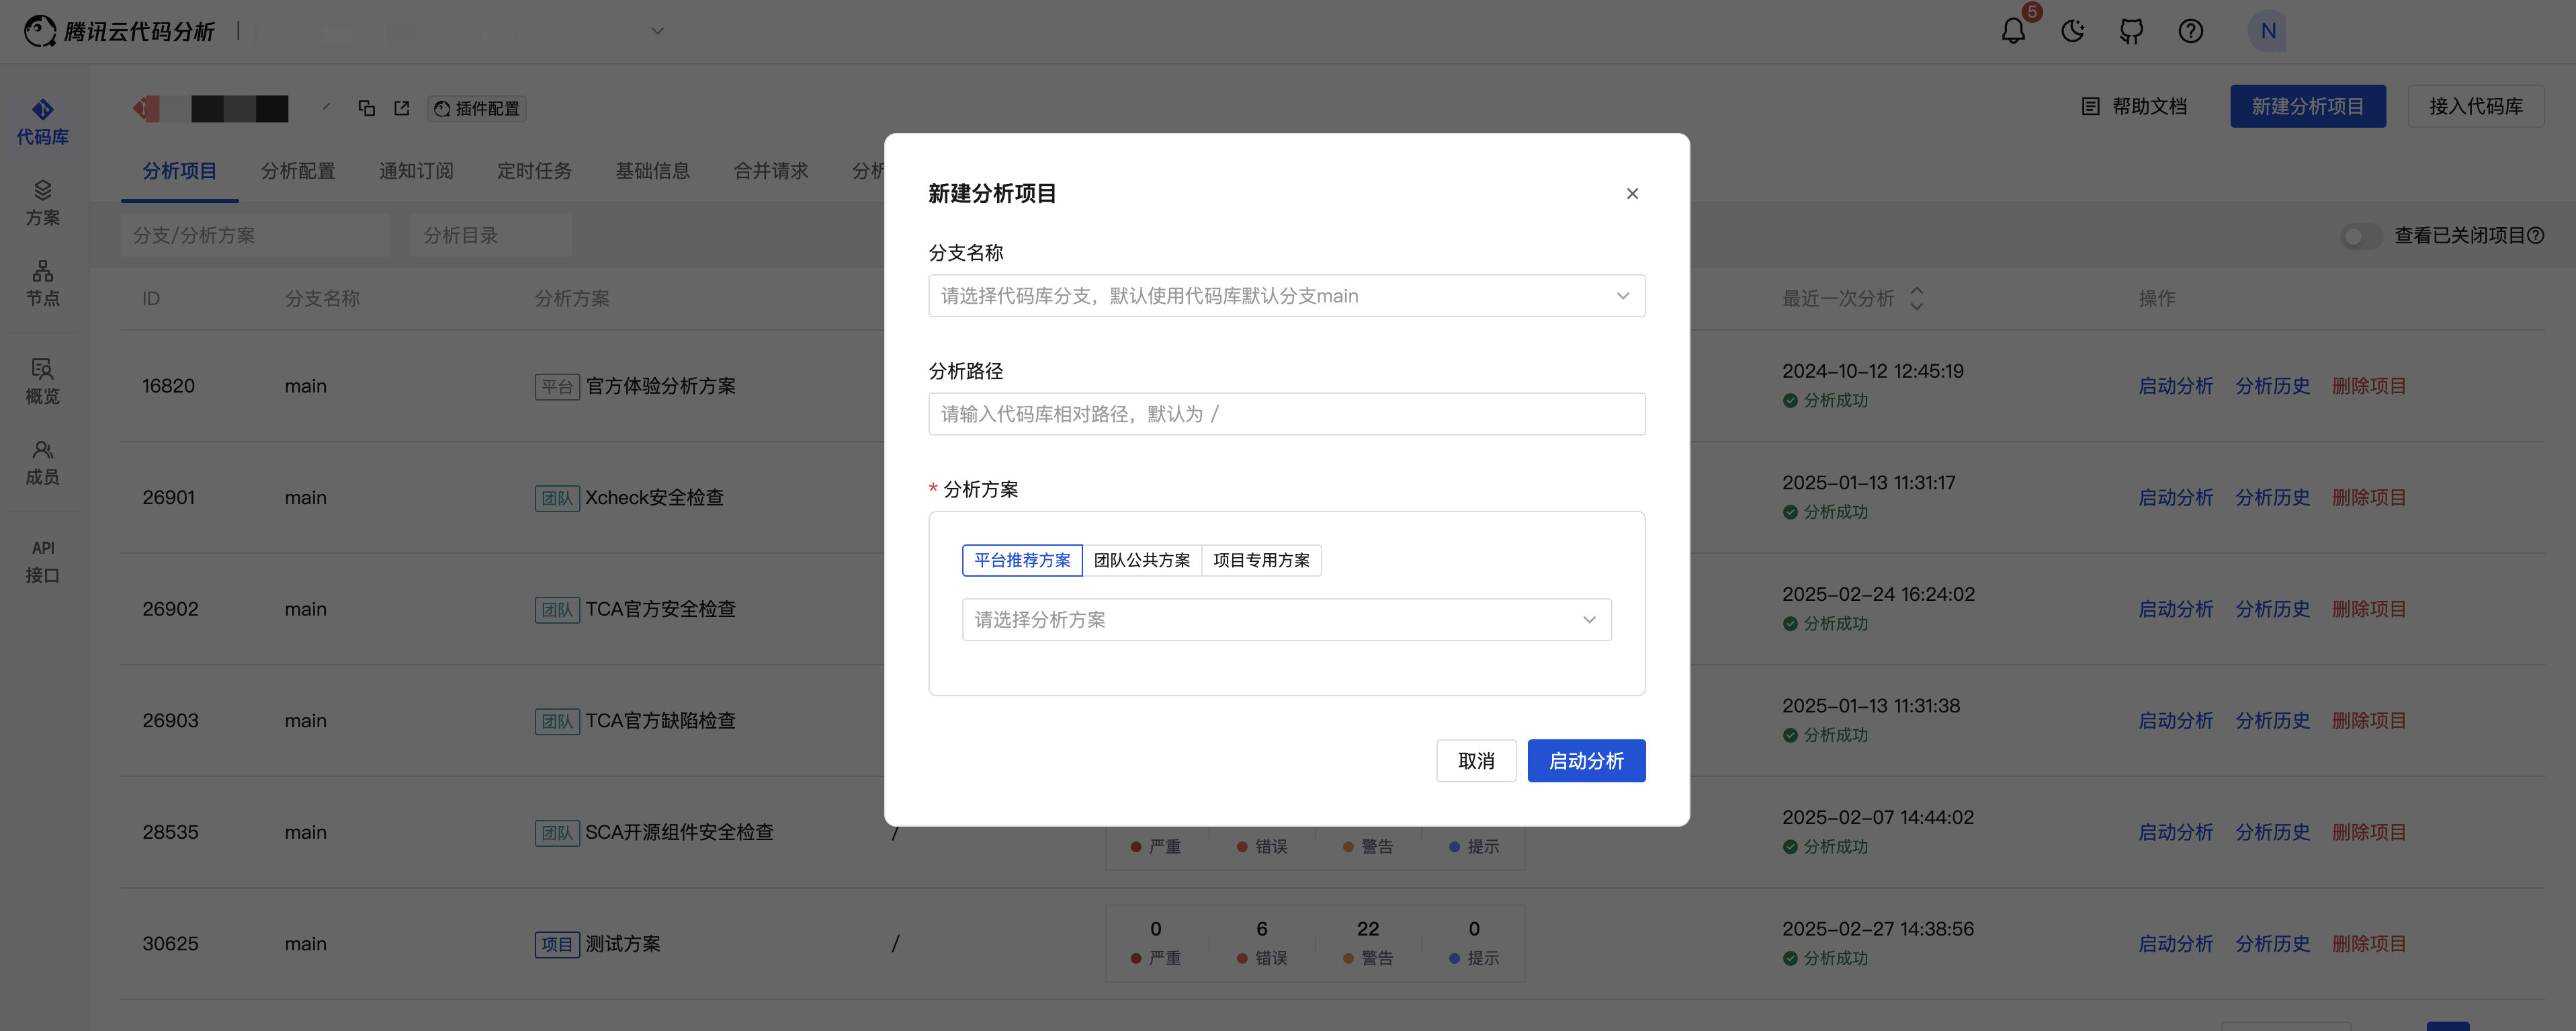Switch to 合并请求 tab

pos(771,171)
